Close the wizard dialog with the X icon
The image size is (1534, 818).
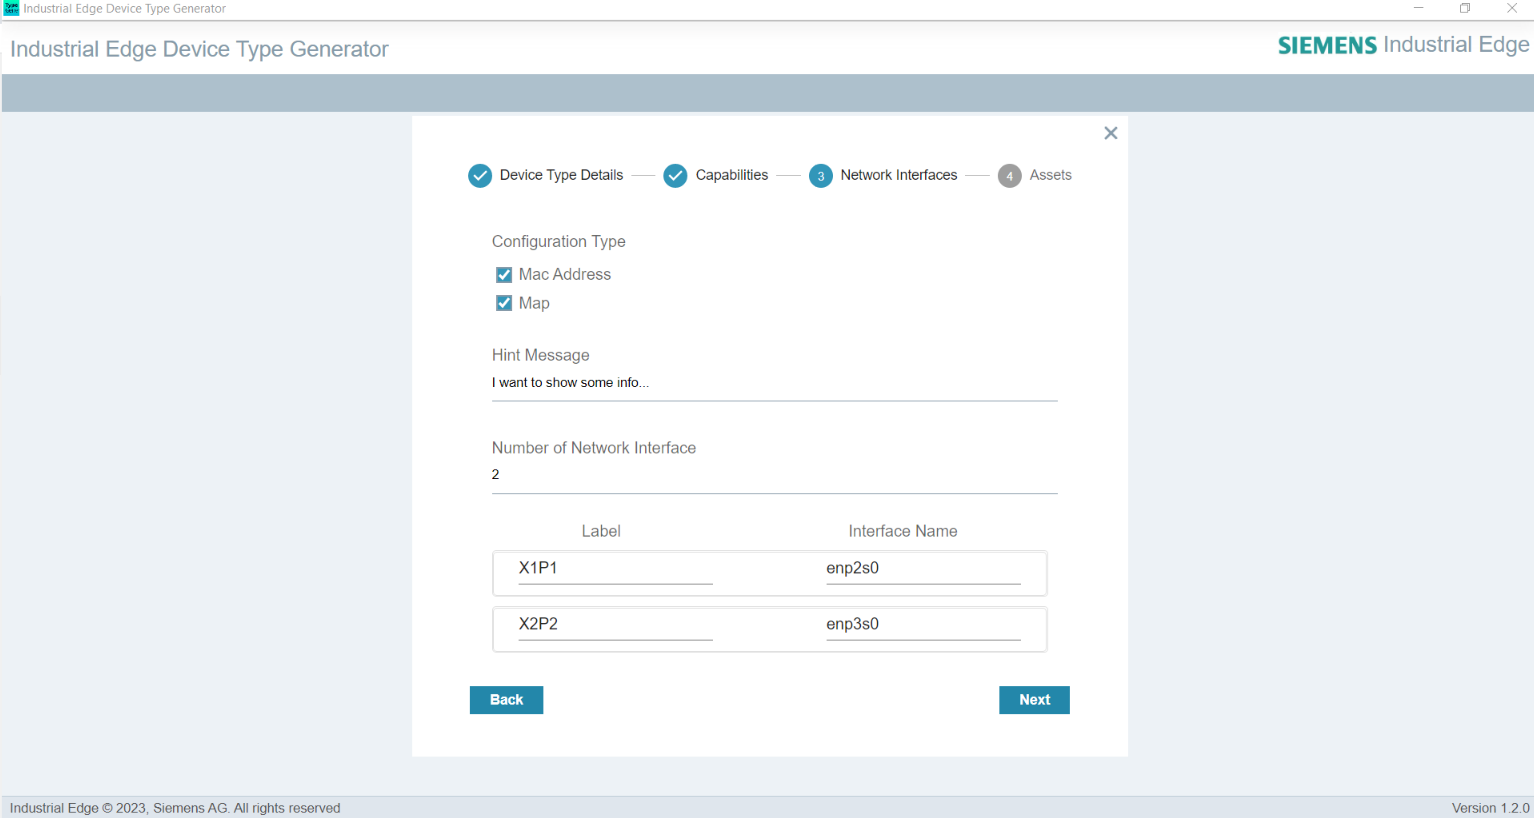point(1110,132)
